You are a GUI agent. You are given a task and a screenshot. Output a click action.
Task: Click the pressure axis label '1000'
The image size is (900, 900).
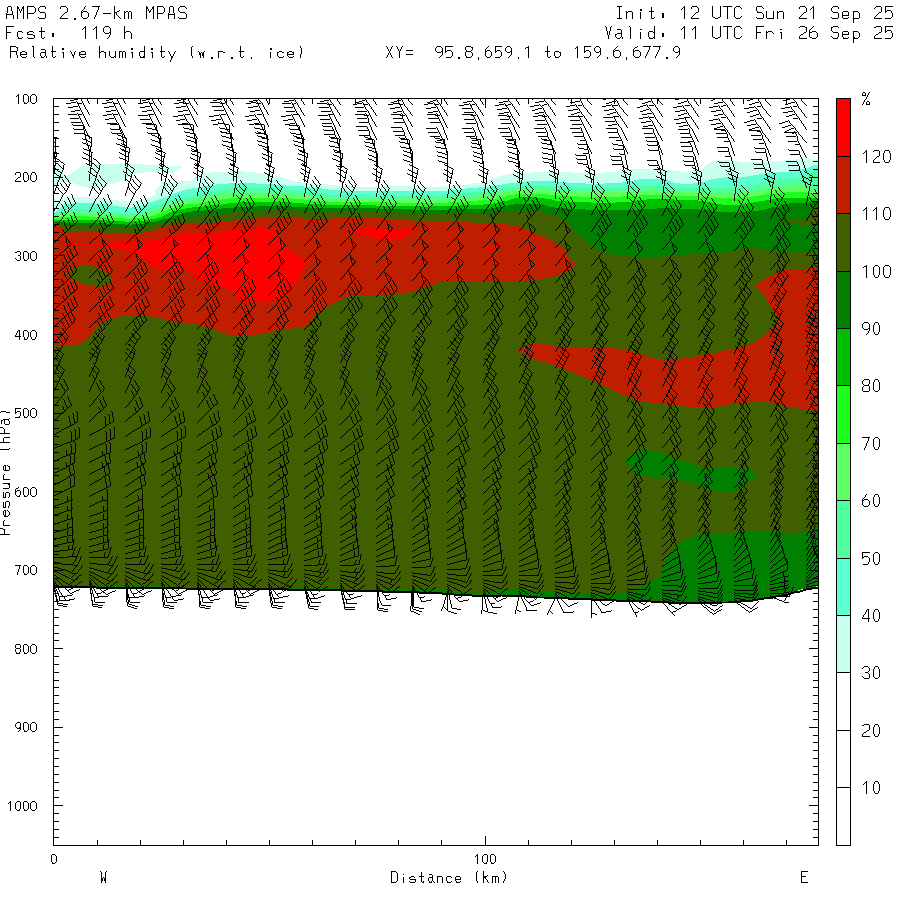point(22,806)
